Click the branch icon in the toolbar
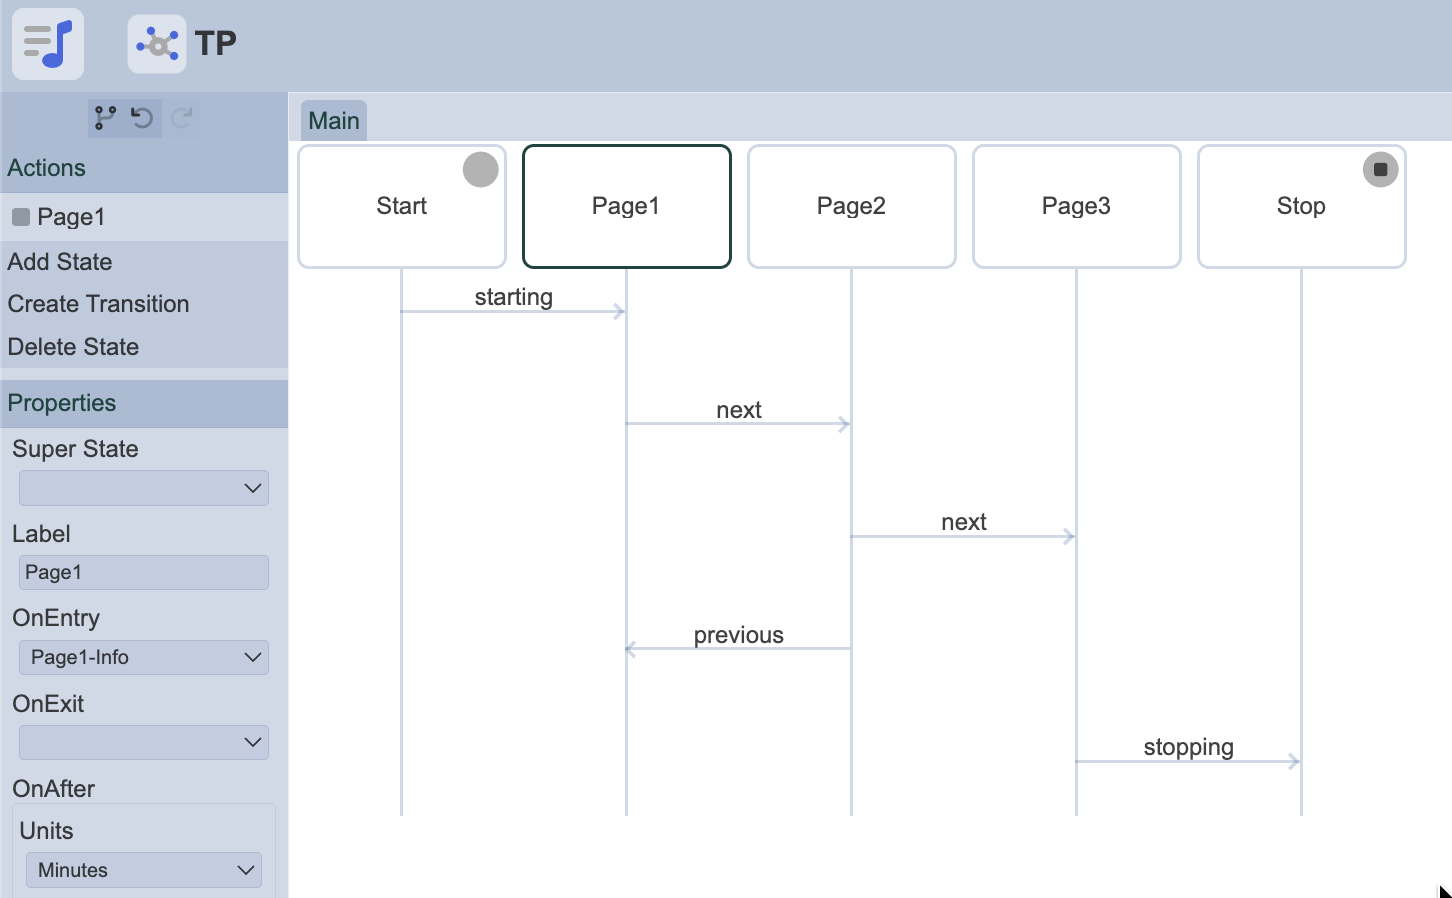Viewport: 1452px width, 898px height. (105, 118)
